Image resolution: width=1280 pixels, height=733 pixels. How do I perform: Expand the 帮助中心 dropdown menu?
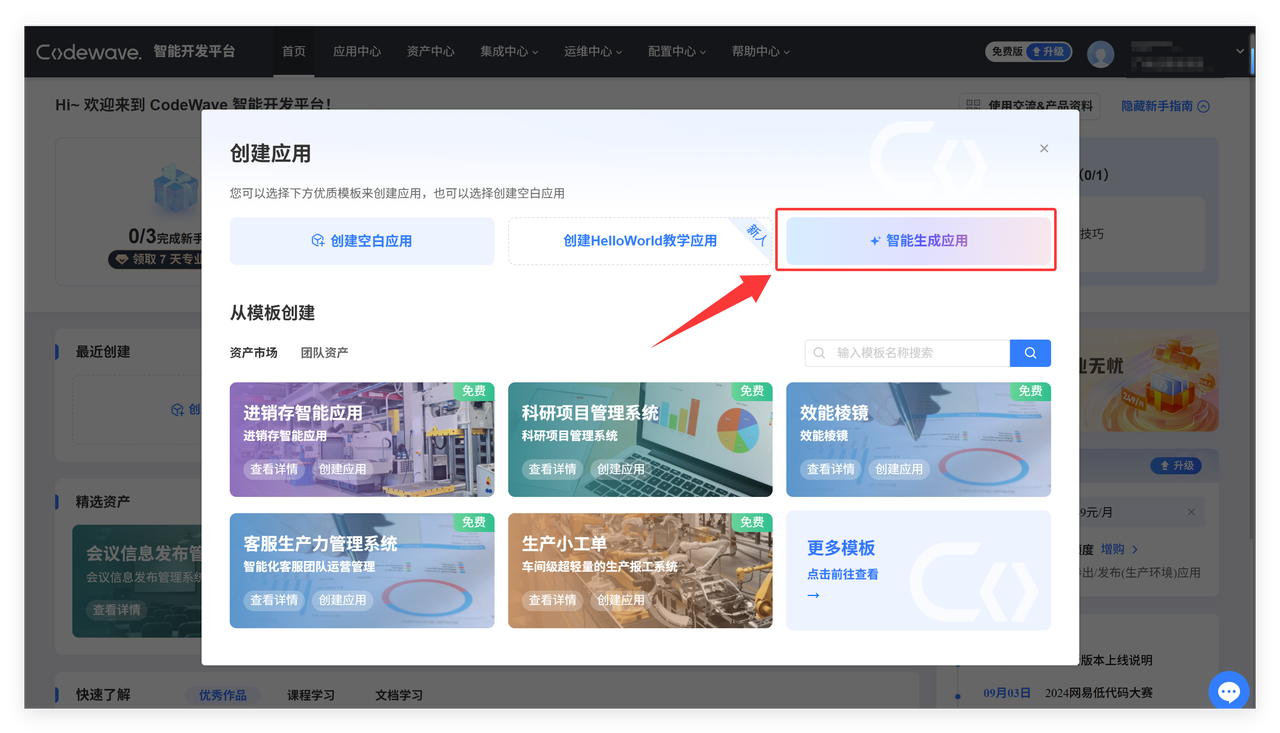click(761, 52)
